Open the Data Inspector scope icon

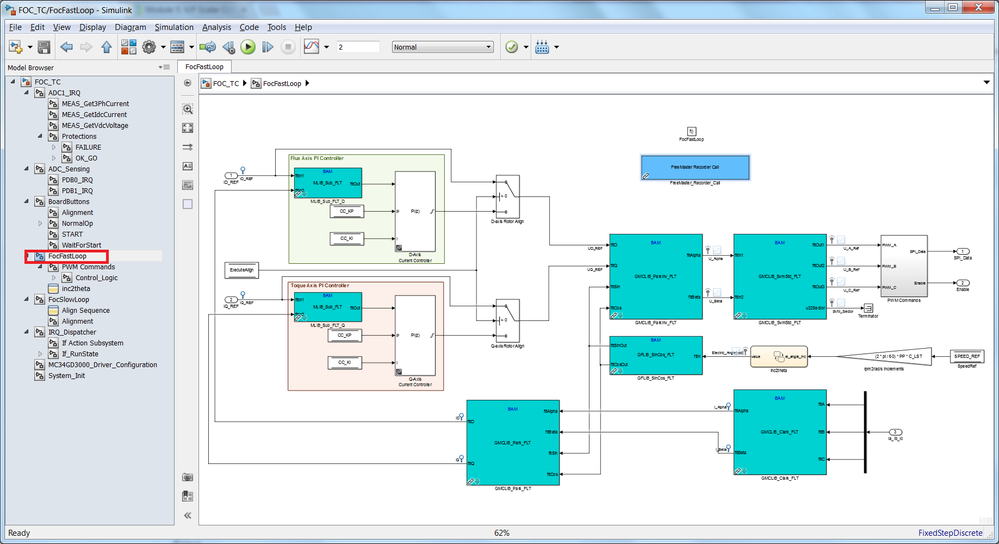[x=312, y=47]
